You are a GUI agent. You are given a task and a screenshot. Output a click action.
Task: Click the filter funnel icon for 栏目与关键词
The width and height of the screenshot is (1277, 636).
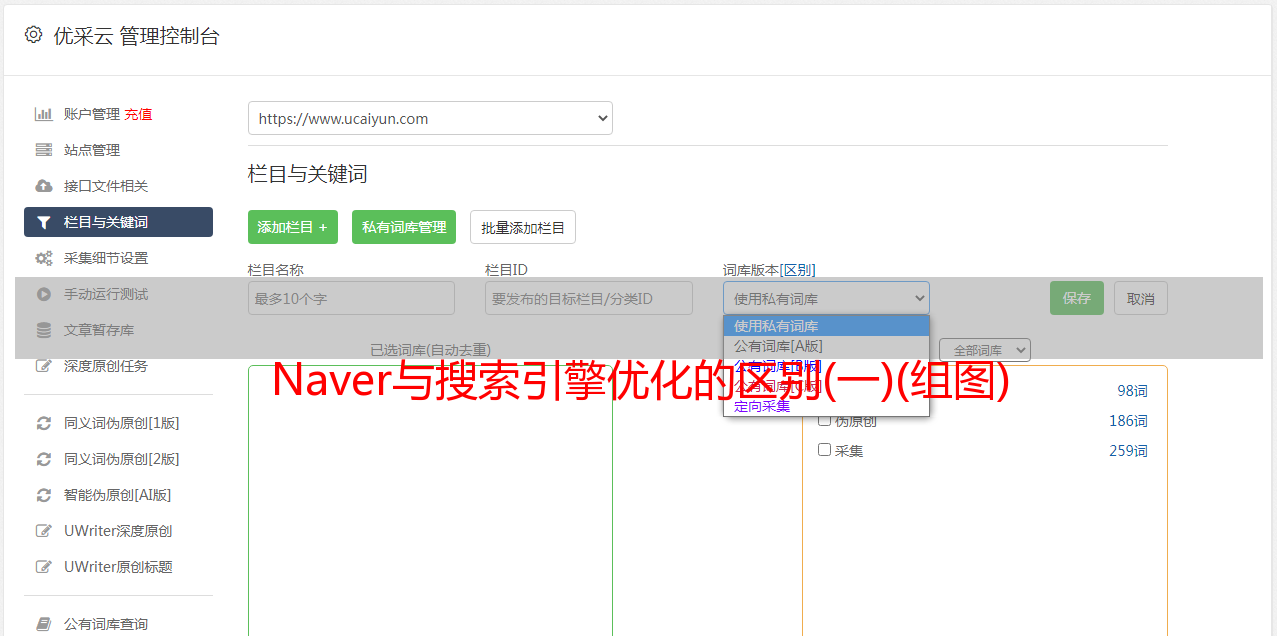coord(43,222)
